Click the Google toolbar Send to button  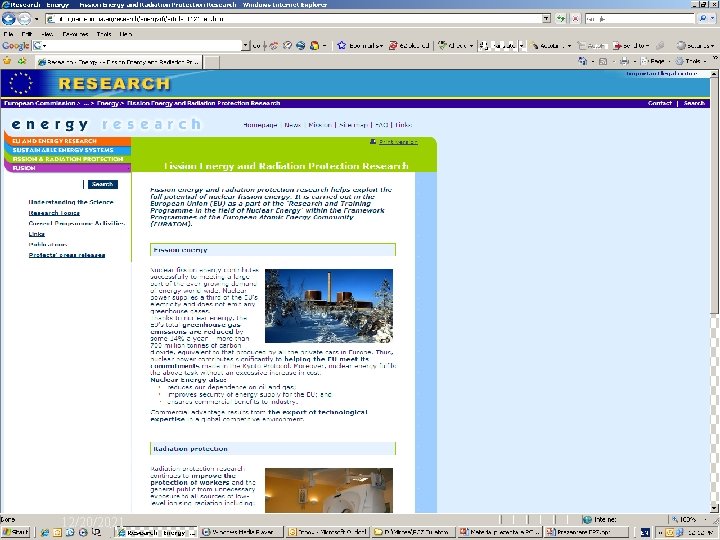(x=631, y=45)
